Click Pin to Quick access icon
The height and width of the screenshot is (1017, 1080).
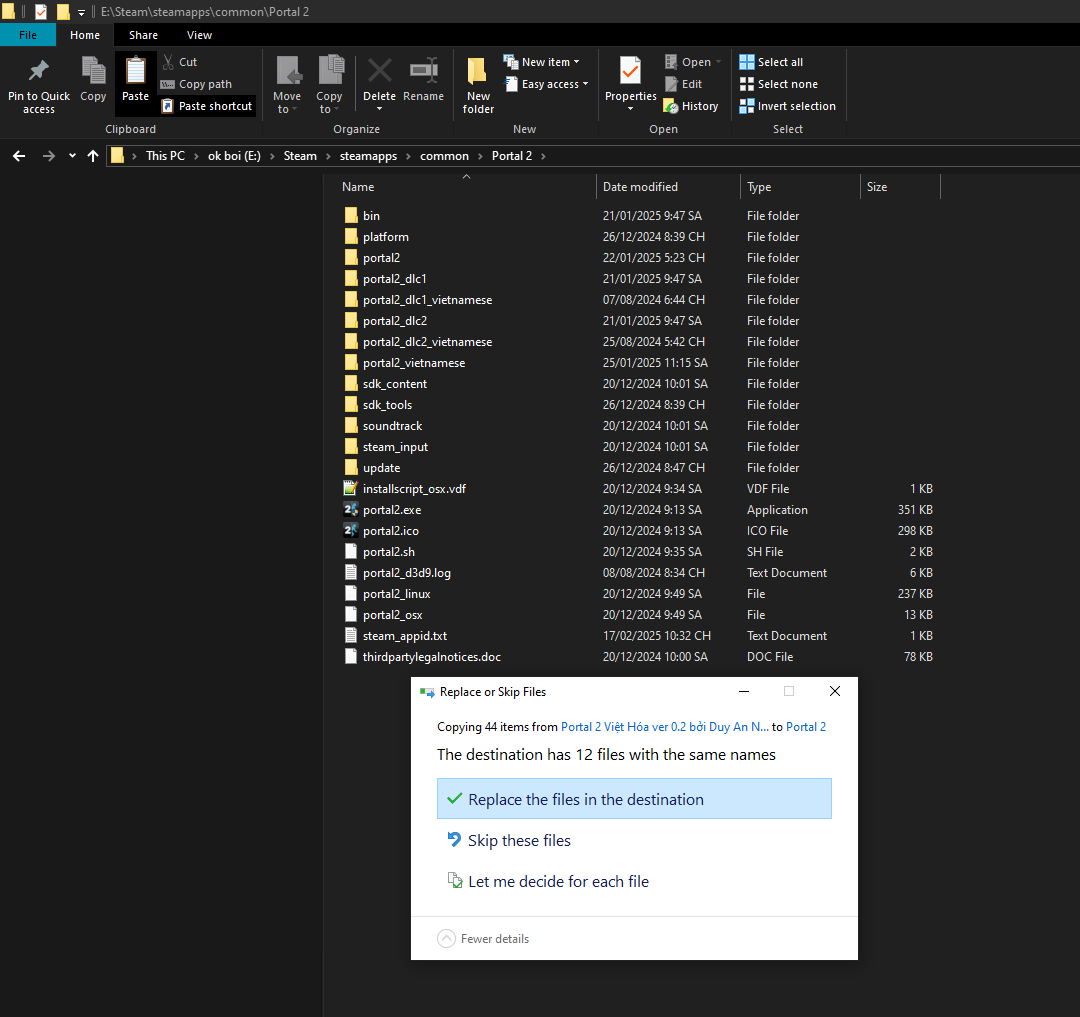[39, 70]
